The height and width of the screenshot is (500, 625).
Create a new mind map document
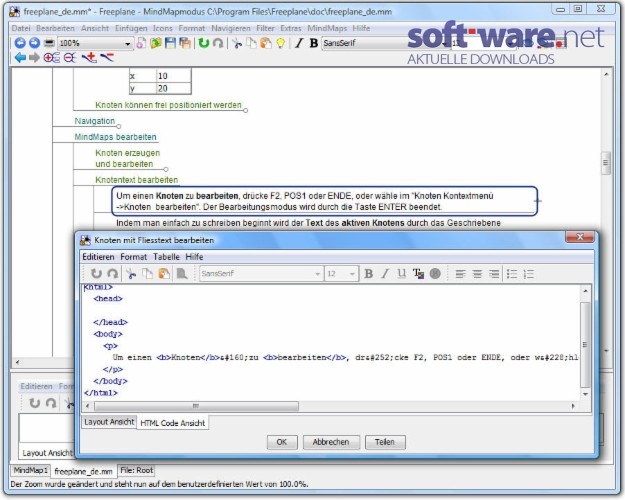(x=141, y=43)
